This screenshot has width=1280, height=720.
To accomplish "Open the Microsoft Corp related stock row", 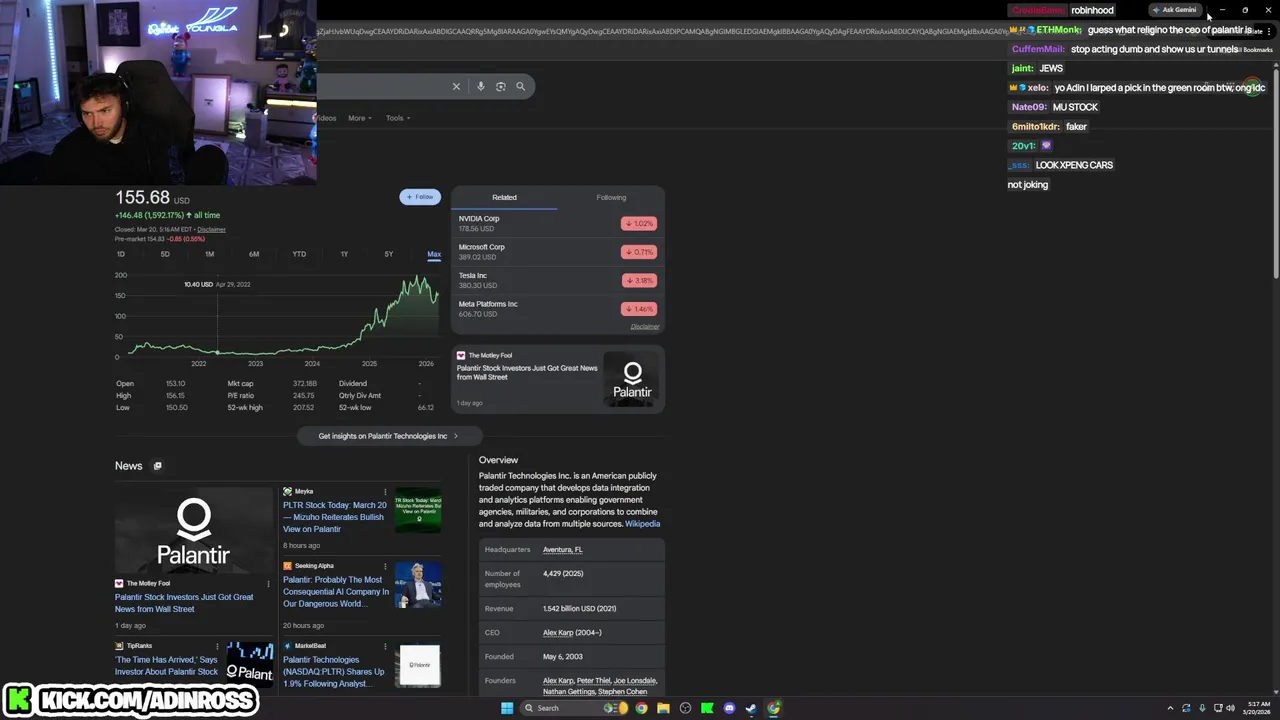I will [x=557, y=252].
